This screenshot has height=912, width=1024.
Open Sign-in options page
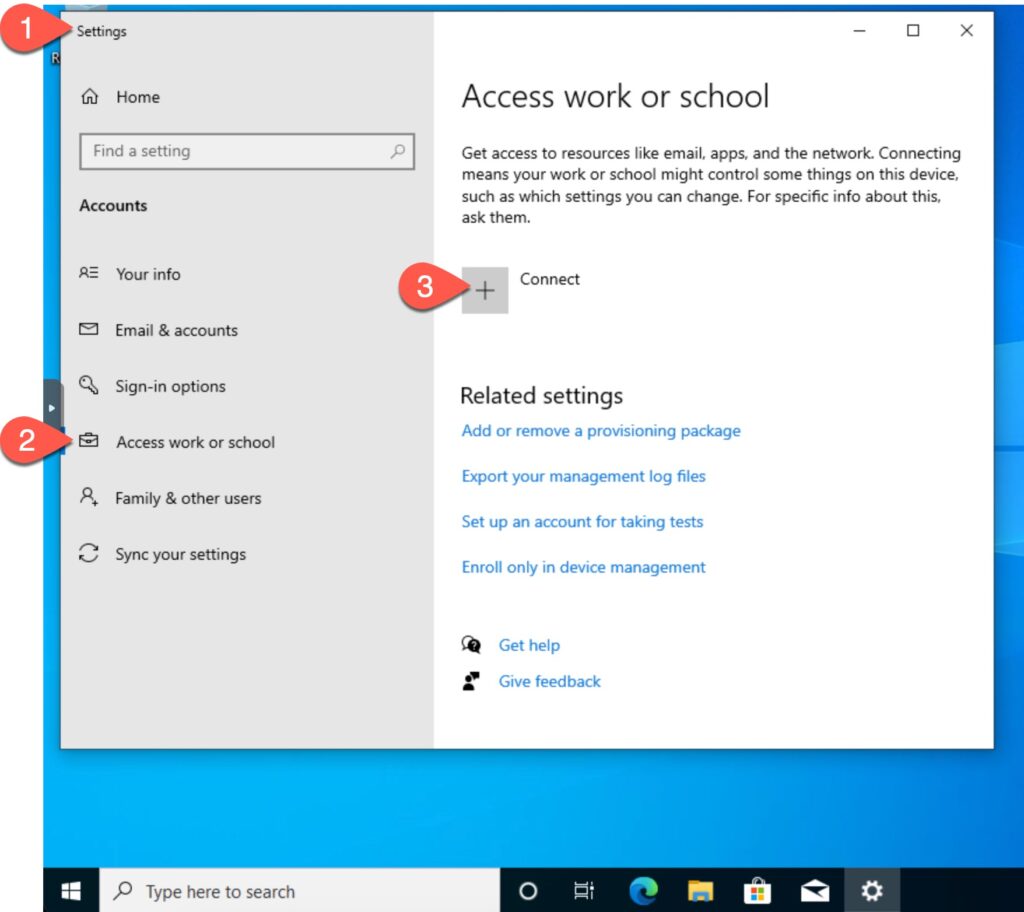tap(170, 386)
